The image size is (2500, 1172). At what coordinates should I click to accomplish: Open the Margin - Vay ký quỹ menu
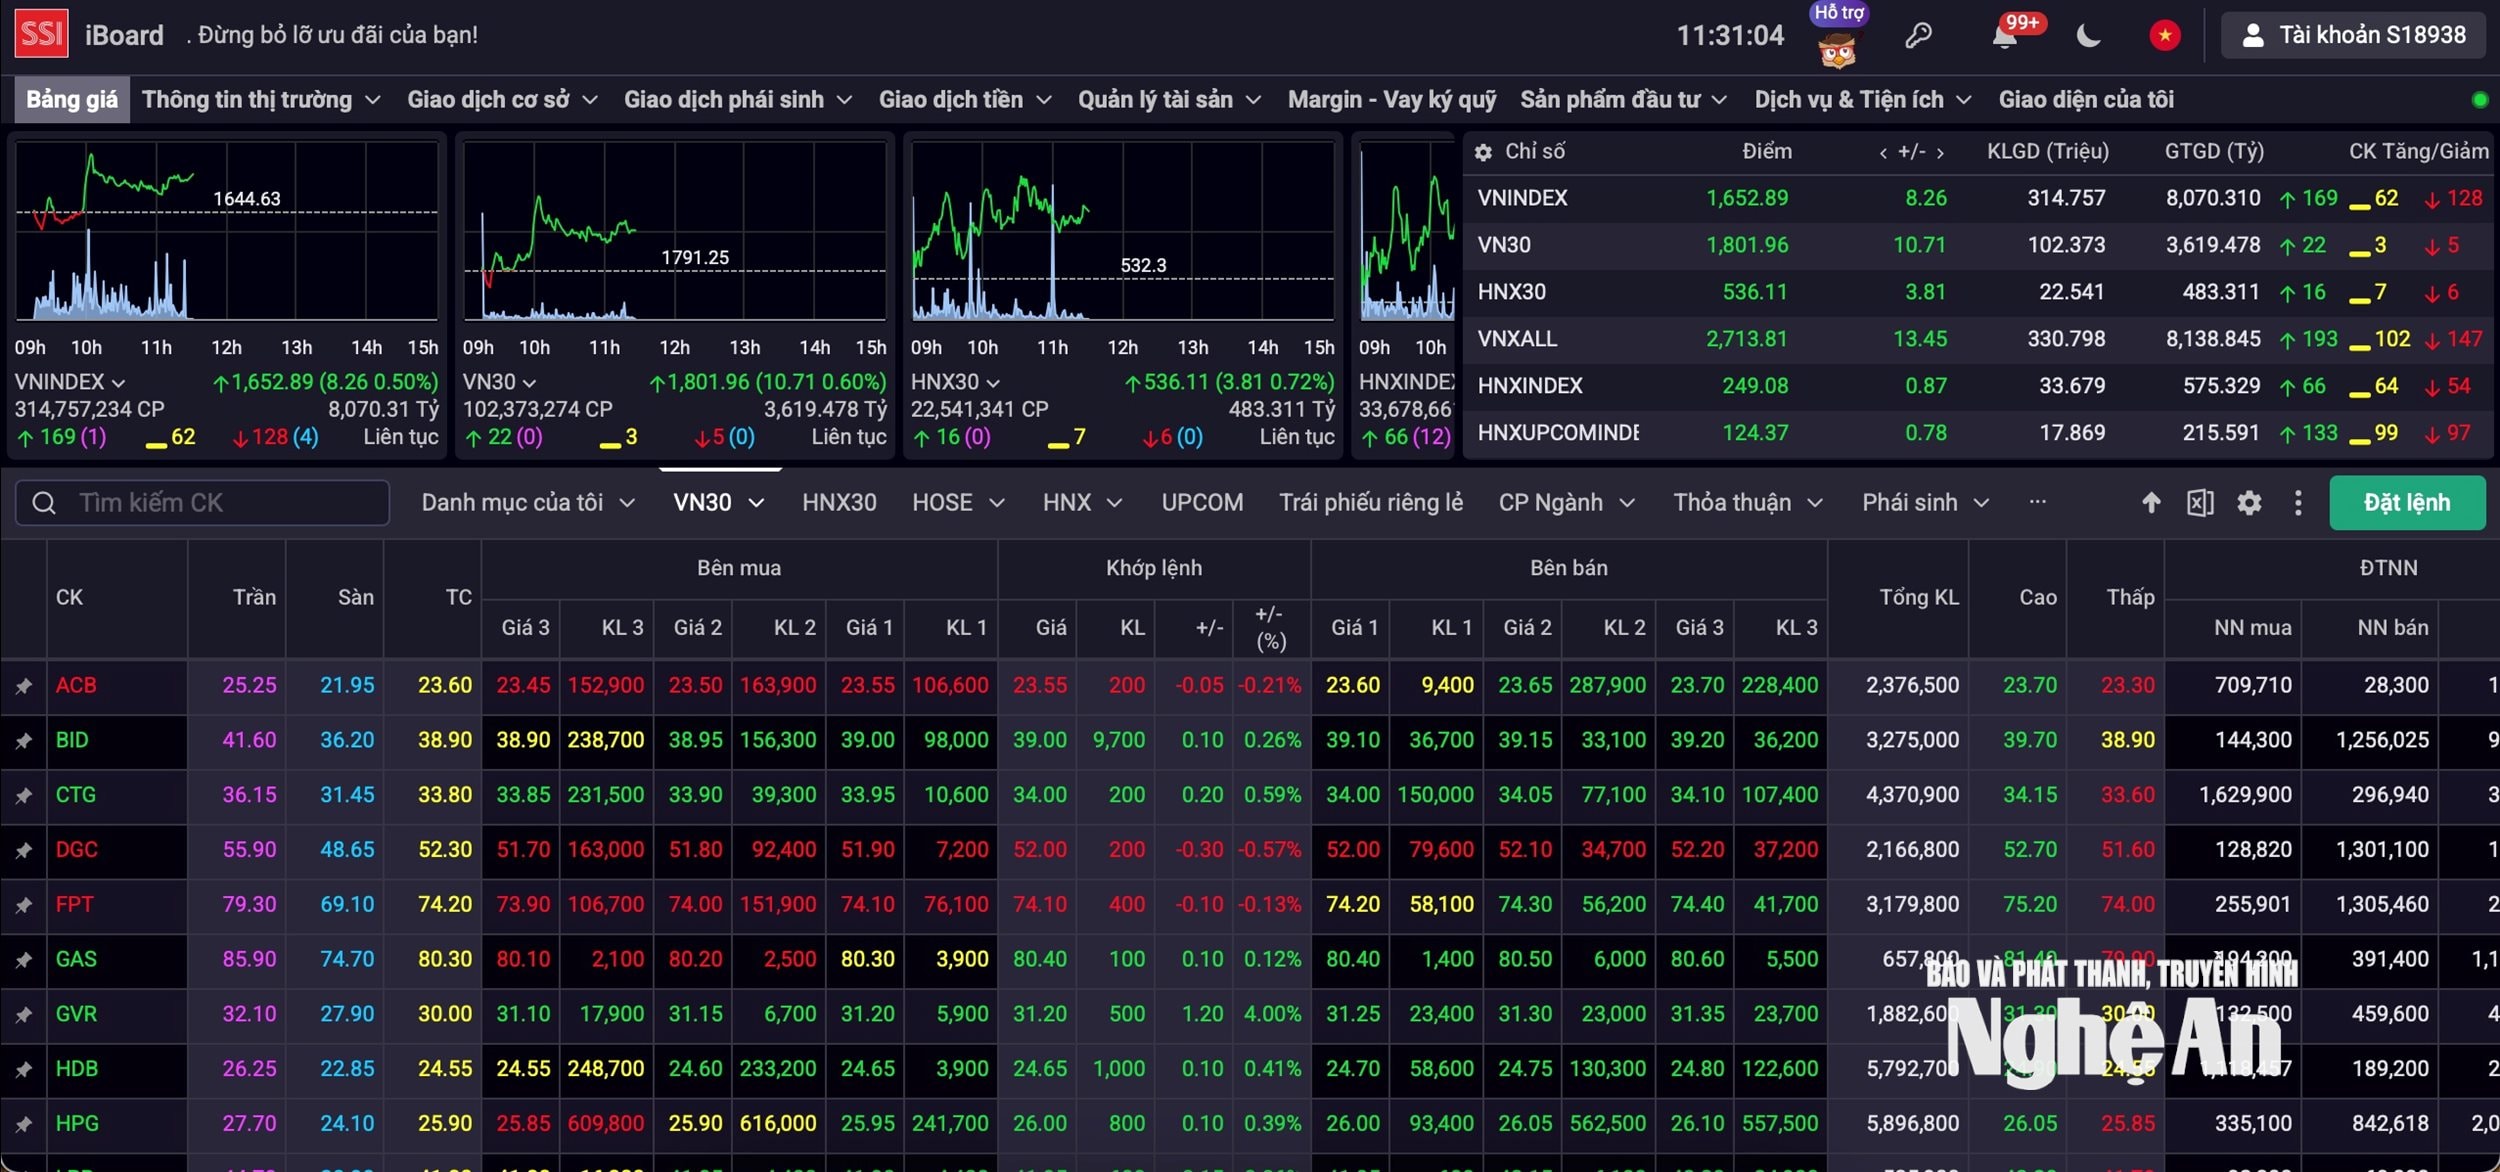1392,100
